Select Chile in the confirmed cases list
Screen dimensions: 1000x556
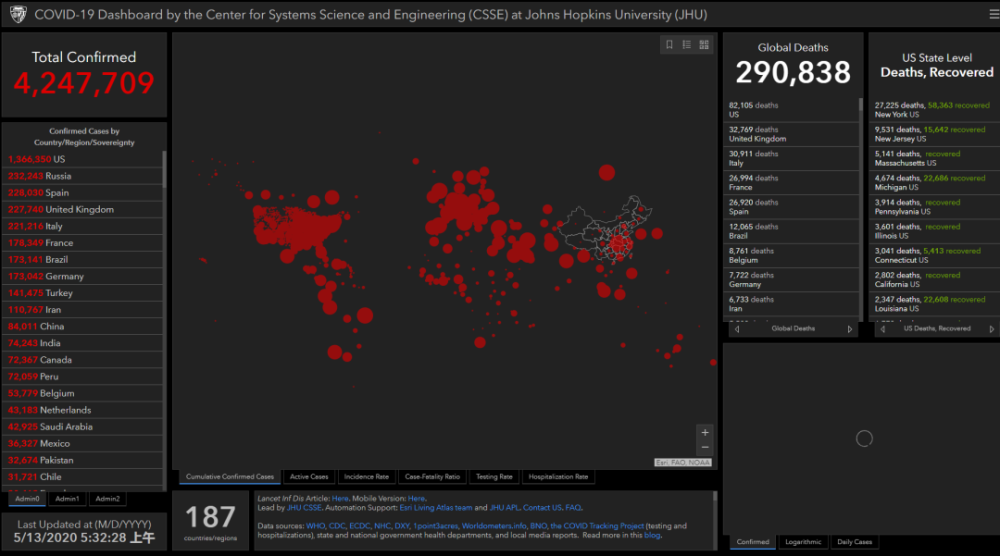tap(83, 477)
